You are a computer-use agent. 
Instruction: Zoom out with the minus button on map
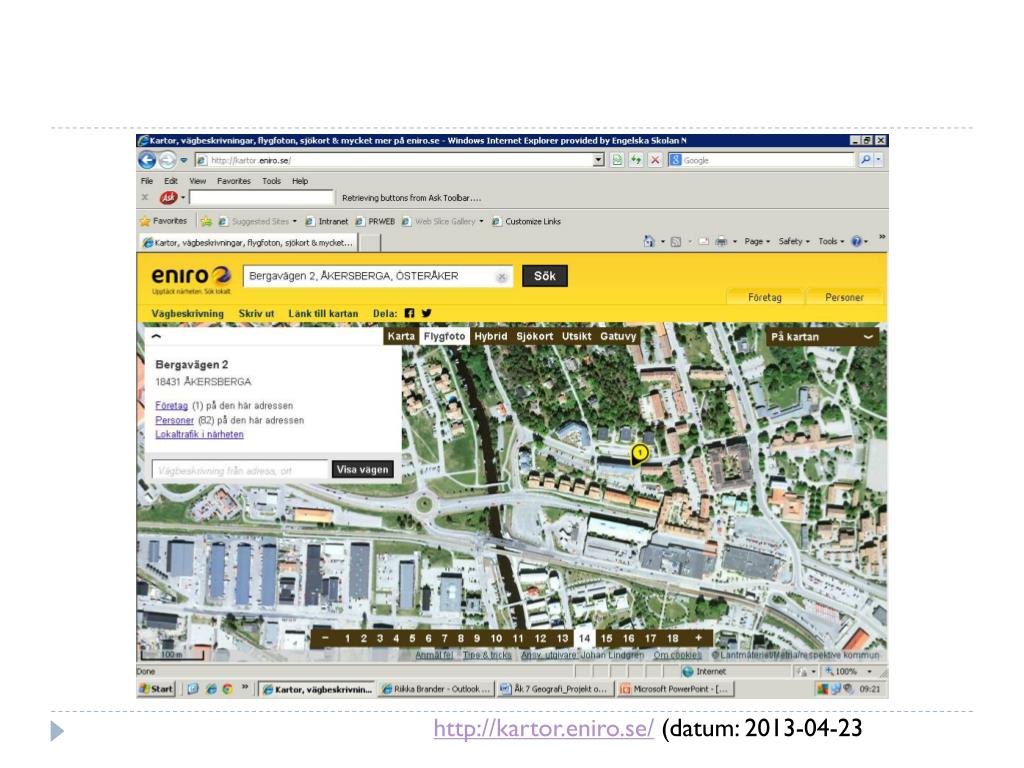[x=325, y=638]
